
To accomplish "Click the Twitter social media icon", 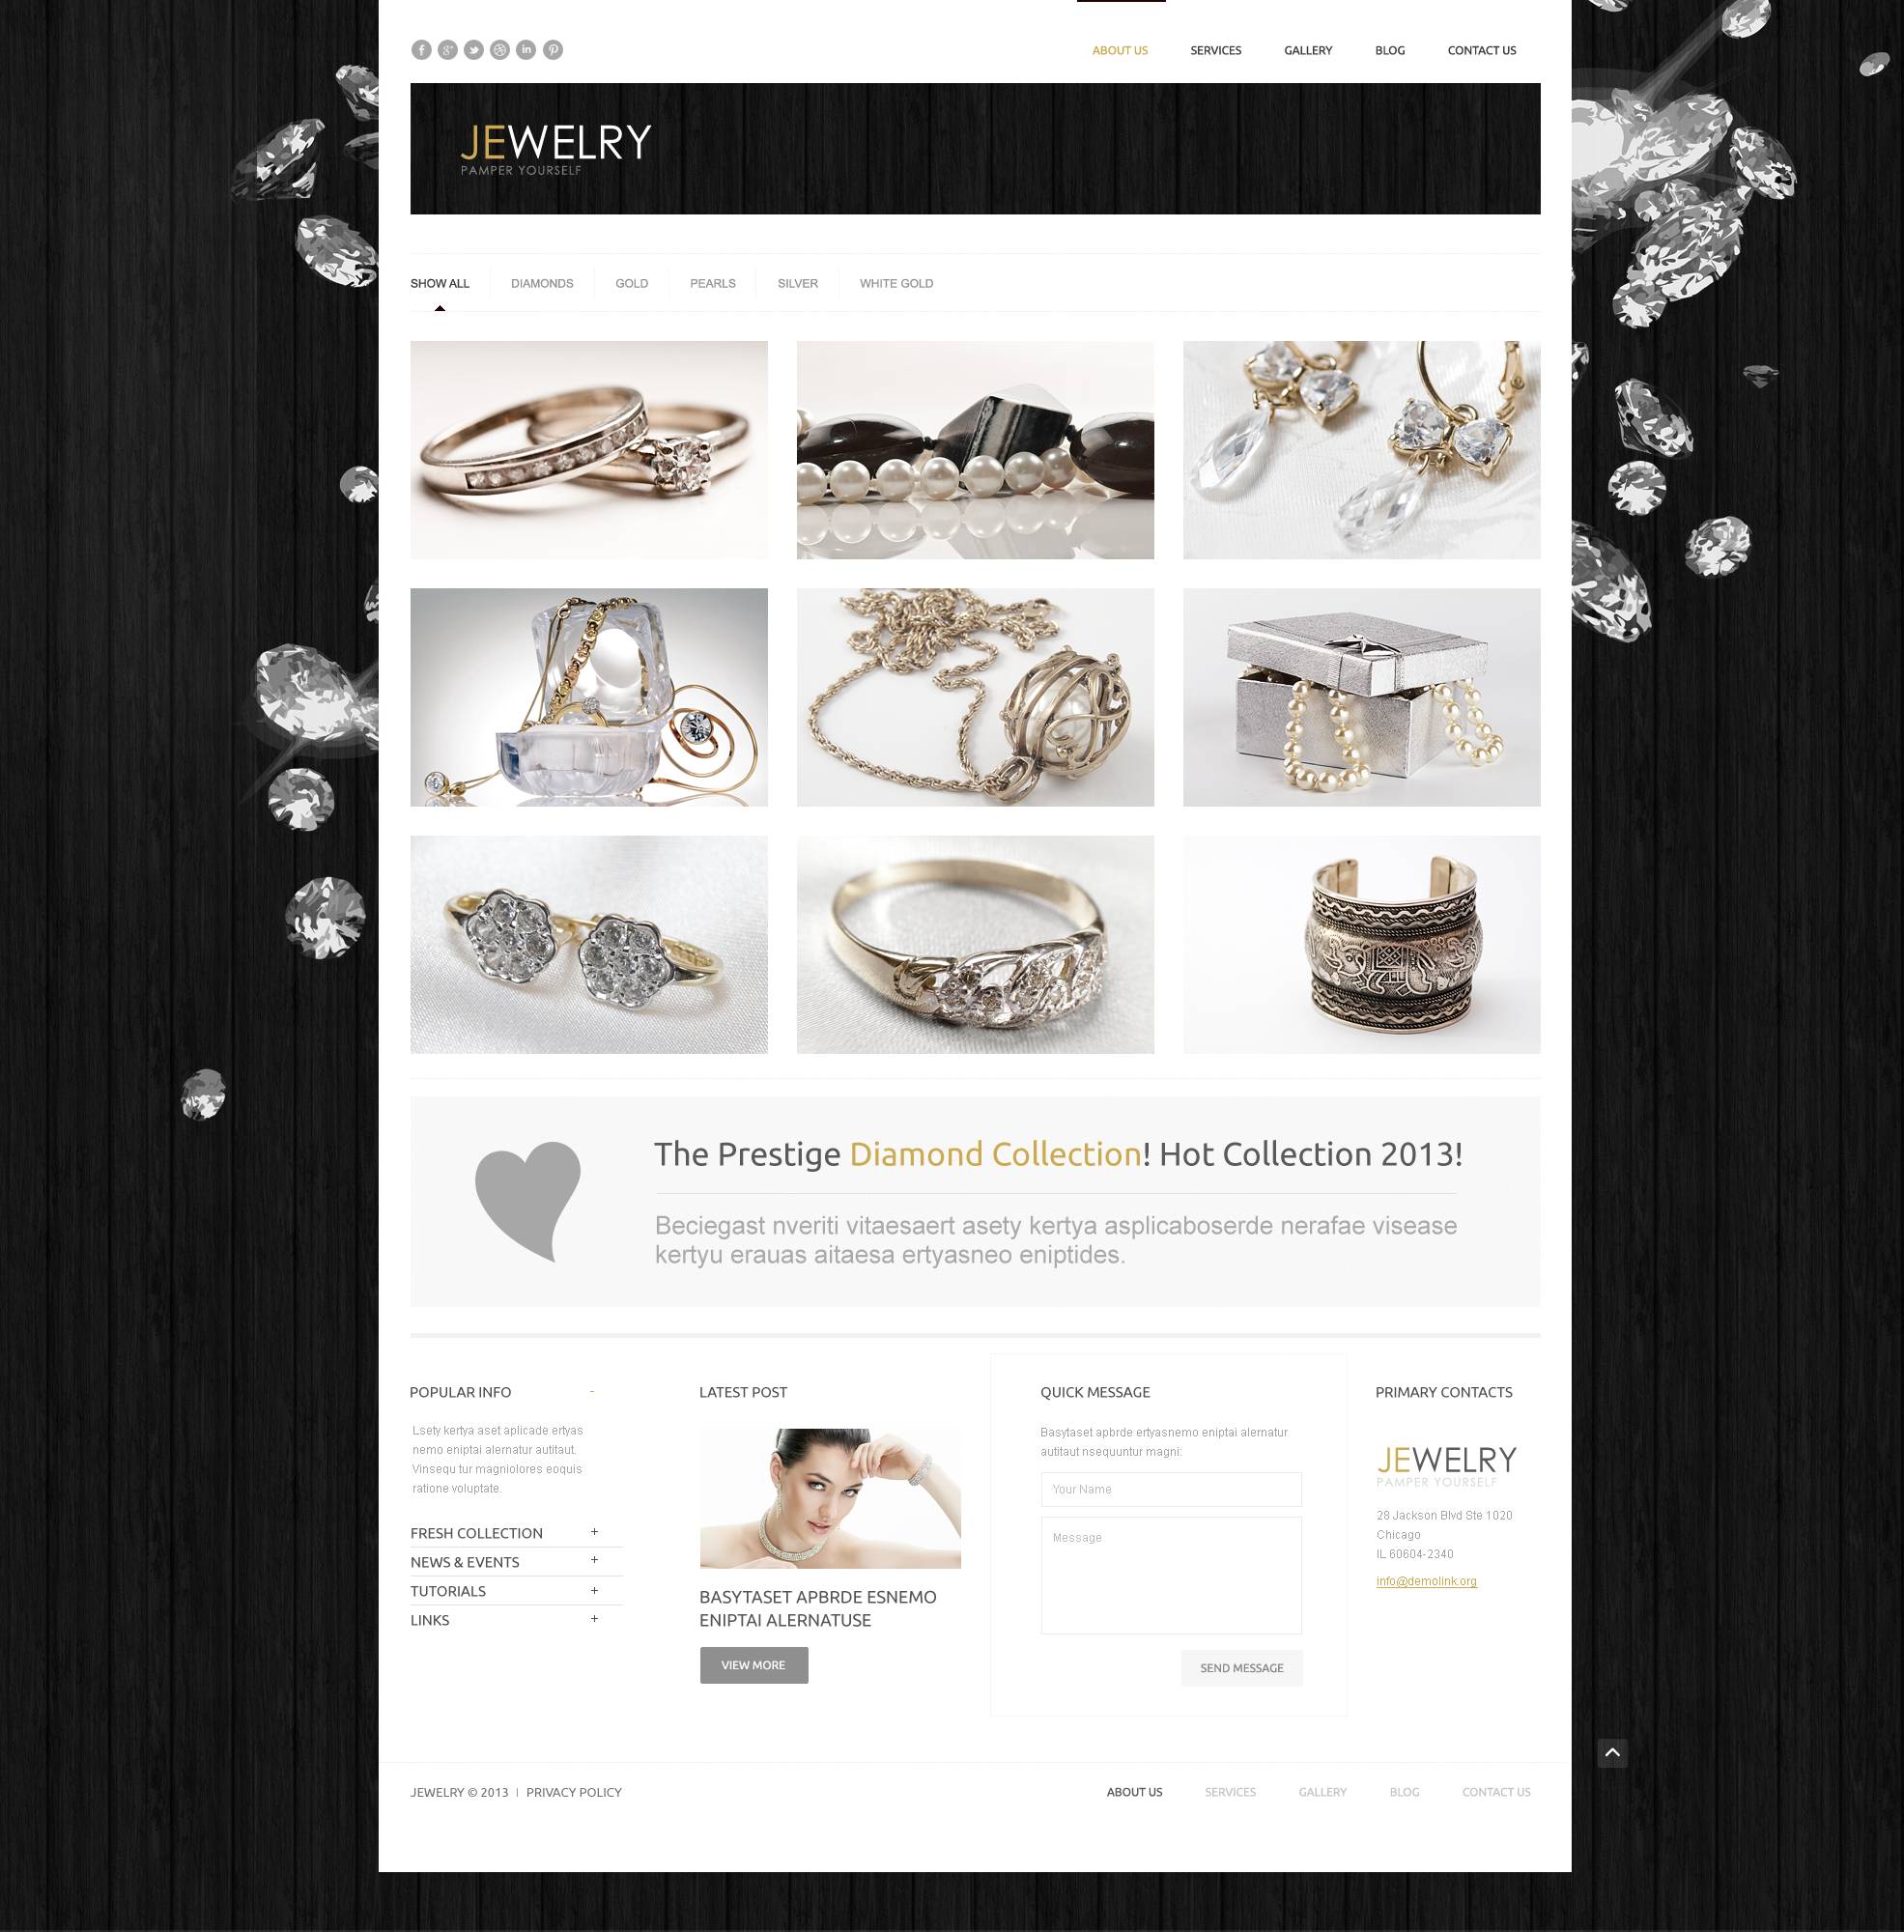I will pos(474,49).
